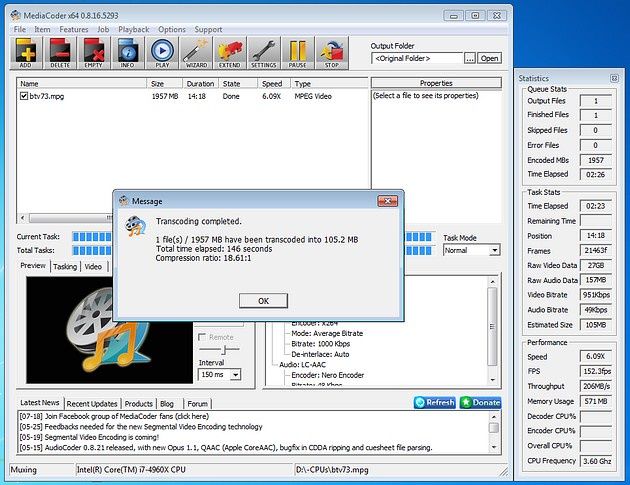Switch to the Preview tab

[33, 266]
